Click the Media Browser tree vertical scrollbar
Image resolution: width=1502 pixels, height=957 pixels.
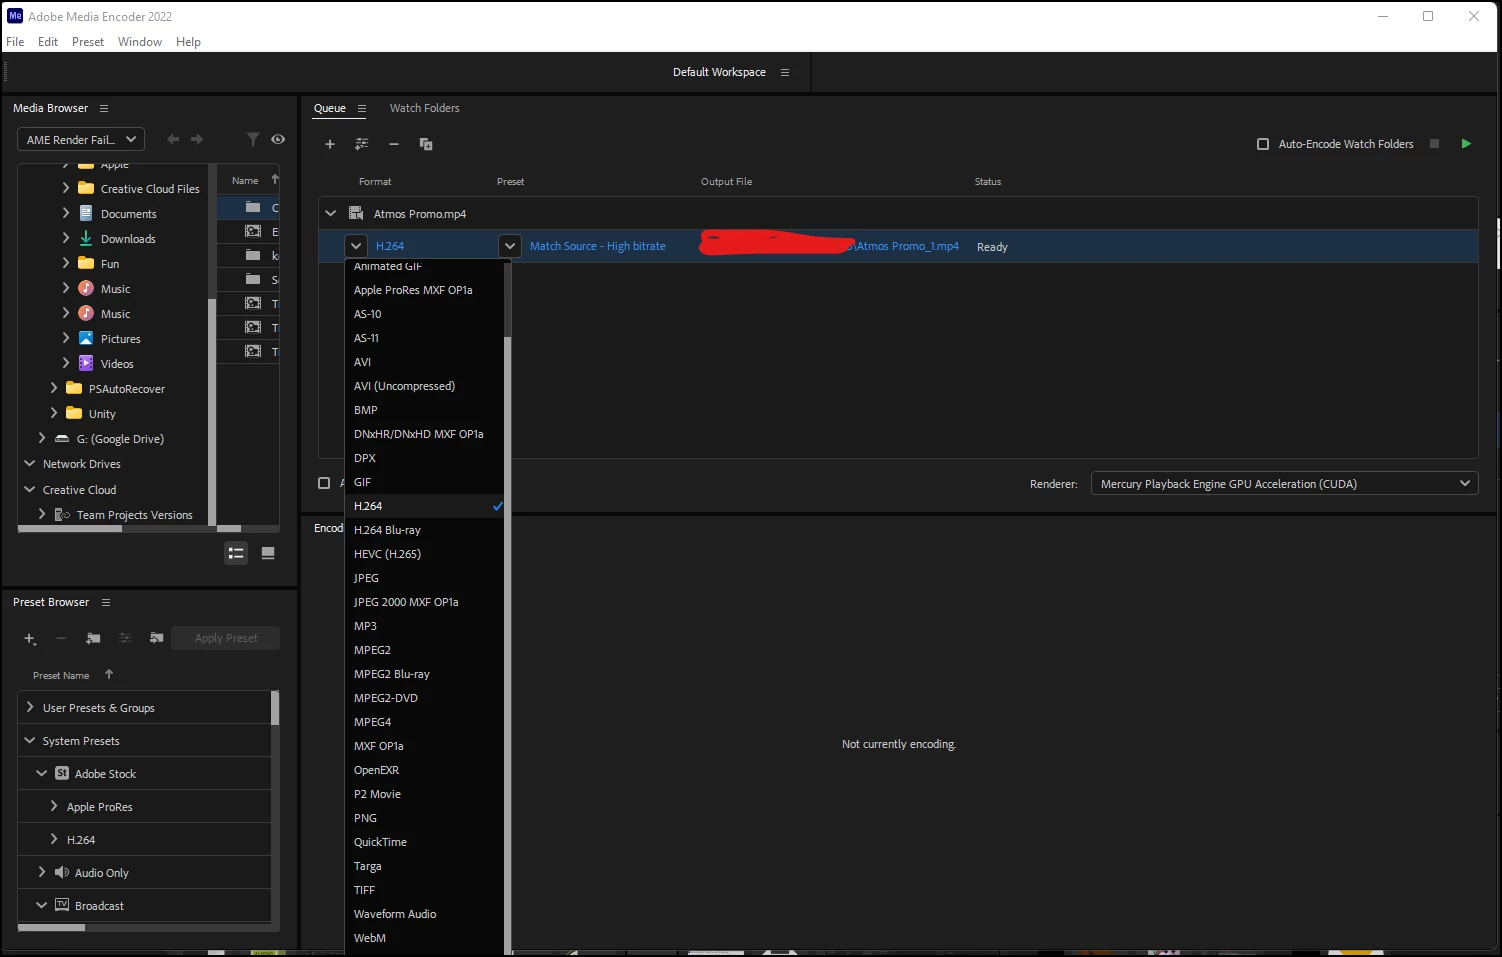(212, 410)
